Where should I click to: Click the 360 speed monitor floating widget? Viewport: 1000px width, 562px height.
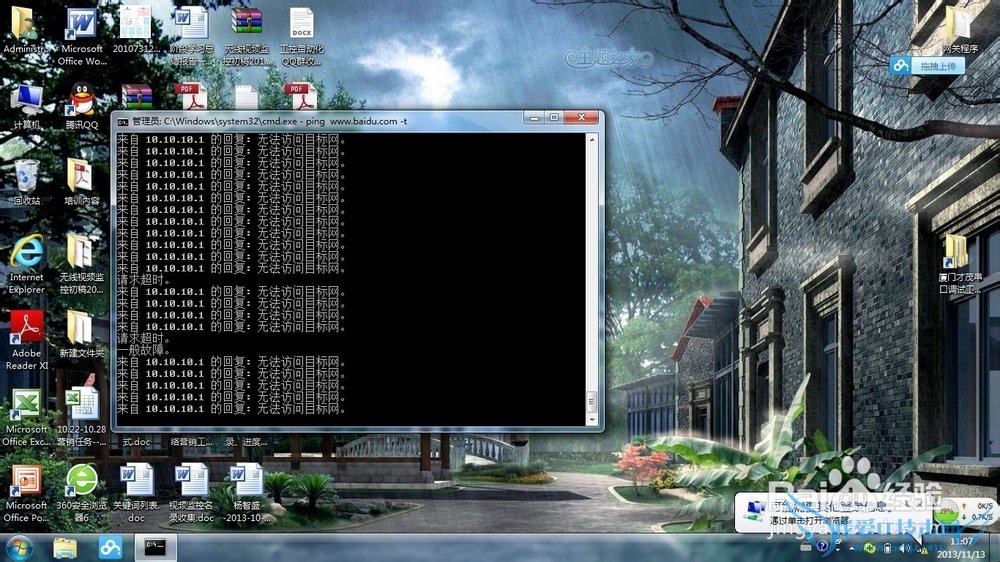coord(964,511)
